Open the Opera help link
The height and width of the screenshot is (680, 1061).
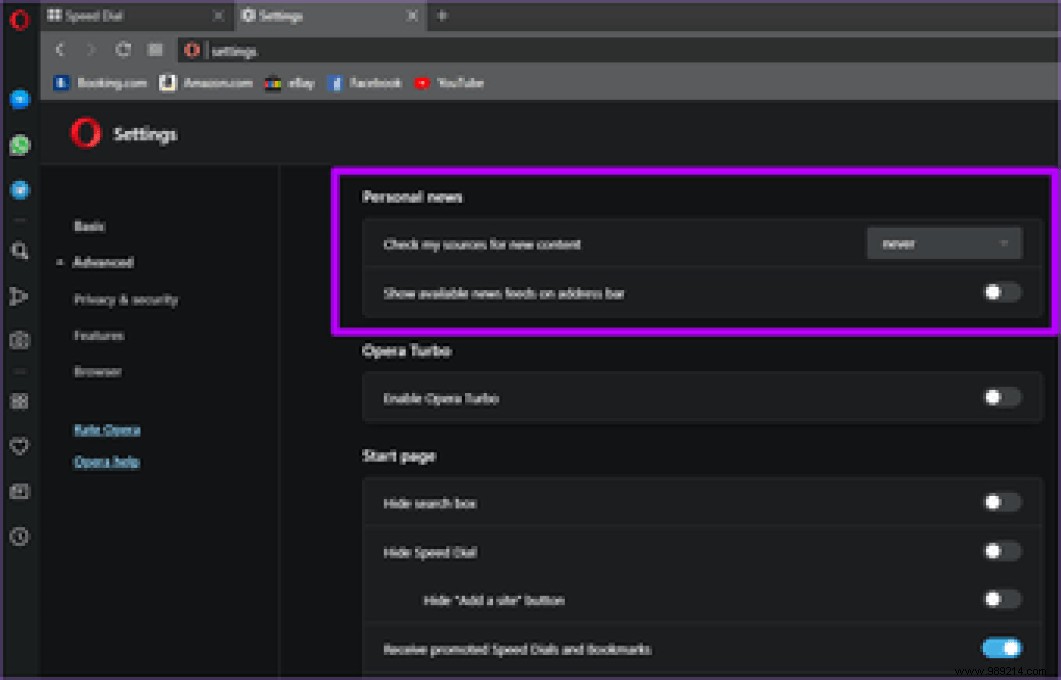point(106,461)
